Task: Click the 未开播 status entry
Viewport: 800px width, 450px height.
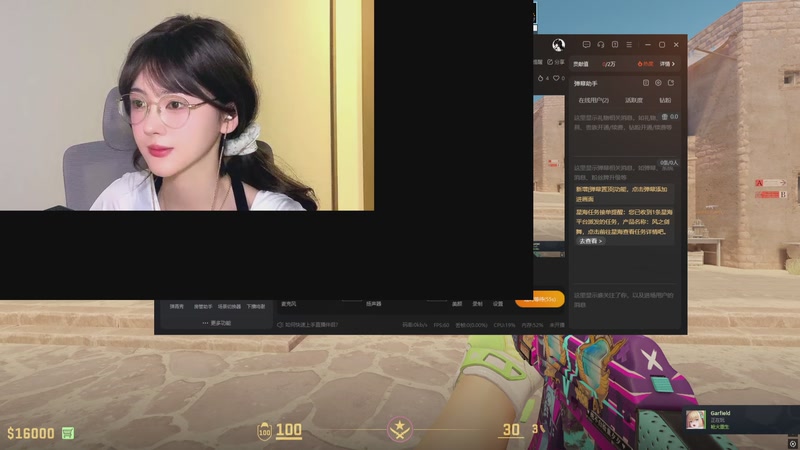Action: click(557, 325)
